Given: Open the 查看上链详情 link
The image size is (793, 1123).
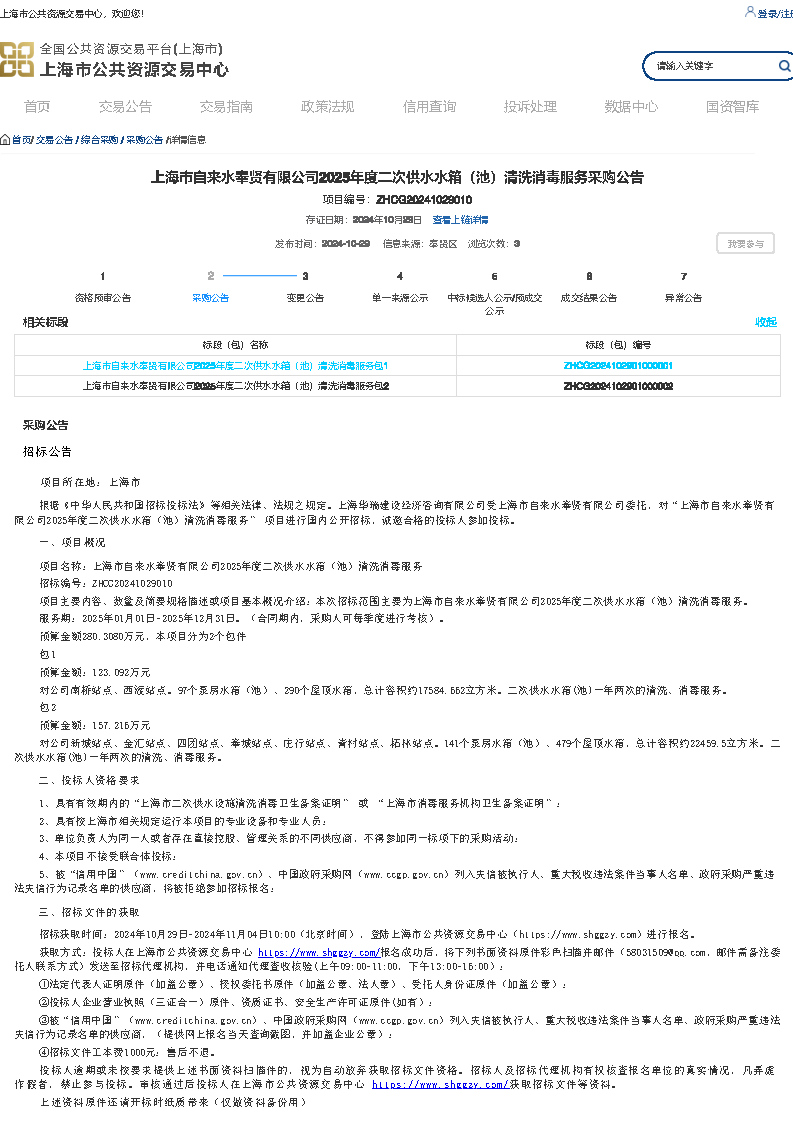Looking at the screenshot, I should point(460,219).
